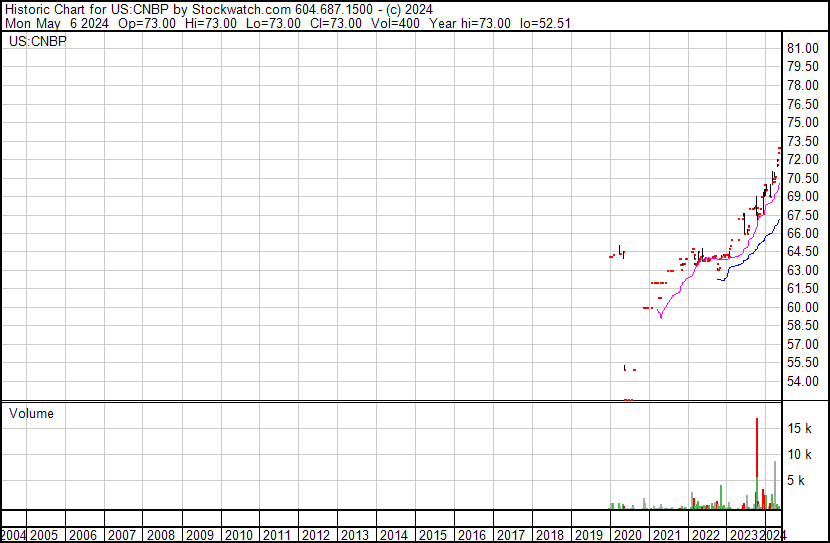Click the 2022 year label
The height and width of the screenshot is (543, 830).
(706, 535)
